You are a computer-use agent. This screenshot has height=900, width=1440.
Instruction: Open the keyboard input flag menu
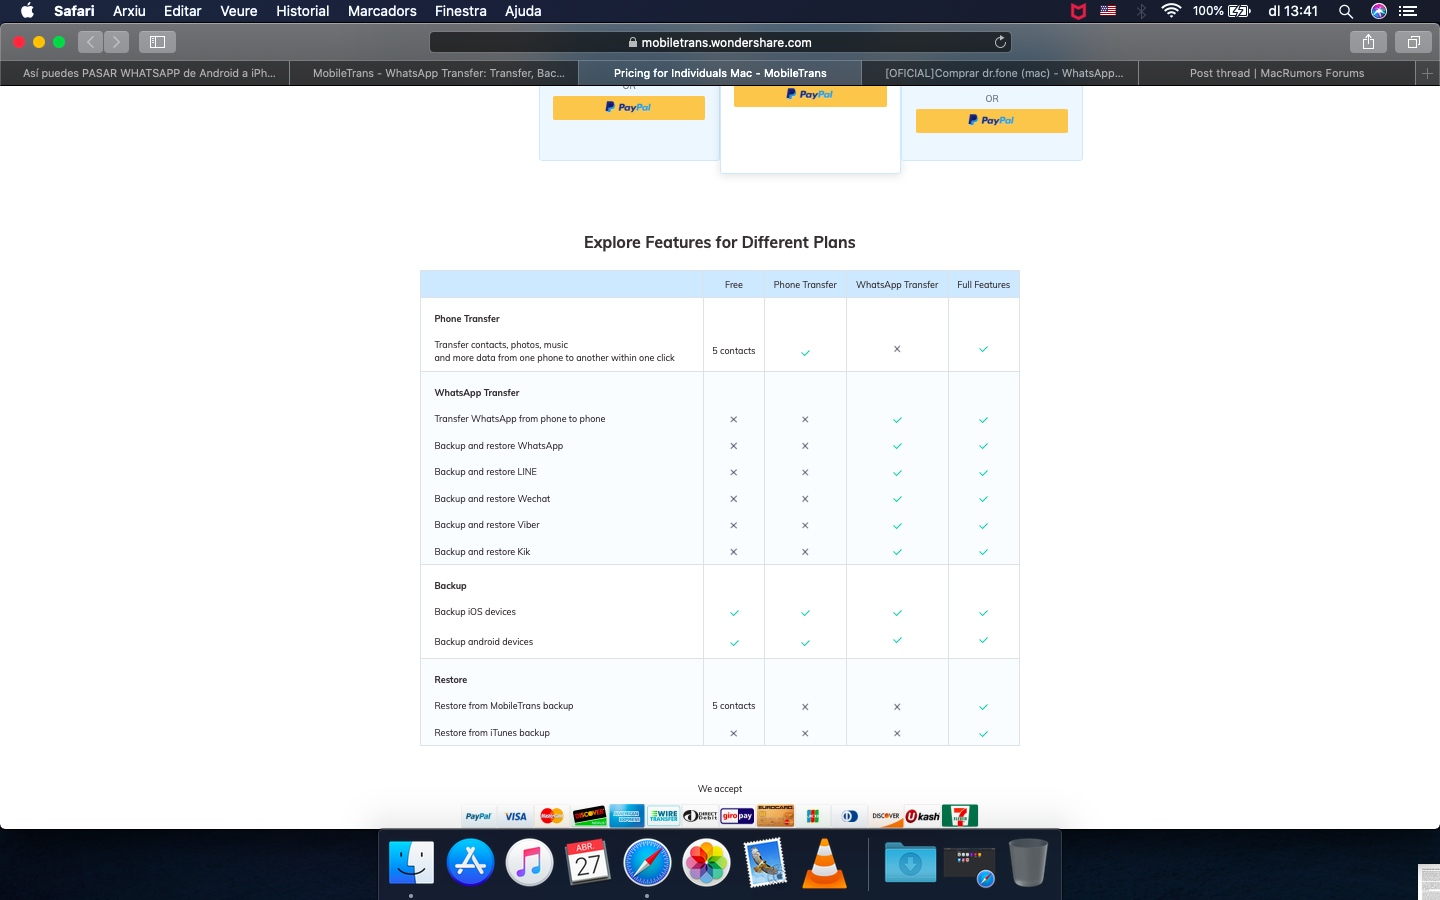(1108, 11)
